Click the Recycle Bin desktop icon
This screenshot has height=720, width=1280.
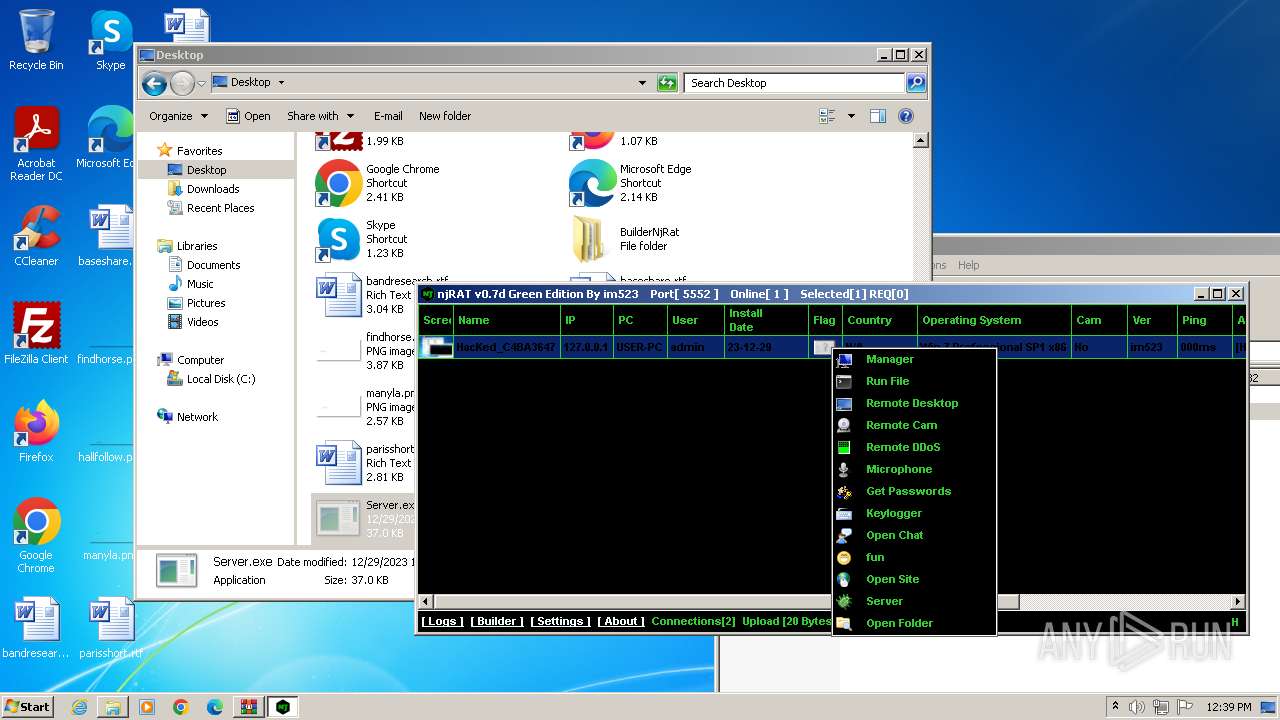click(x=36, y=40)
